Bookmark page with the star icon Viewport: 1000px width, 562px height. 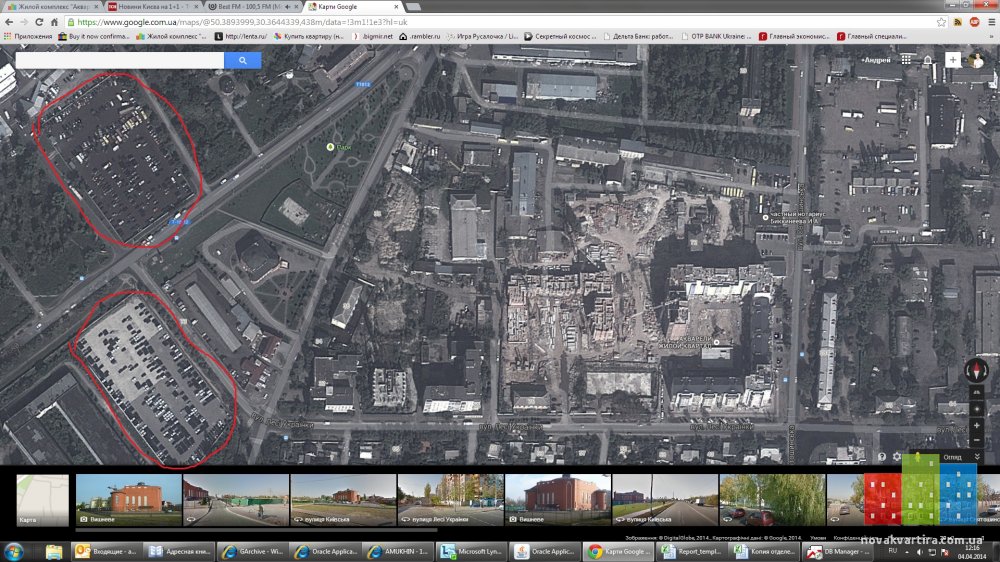tap(941, 22)
